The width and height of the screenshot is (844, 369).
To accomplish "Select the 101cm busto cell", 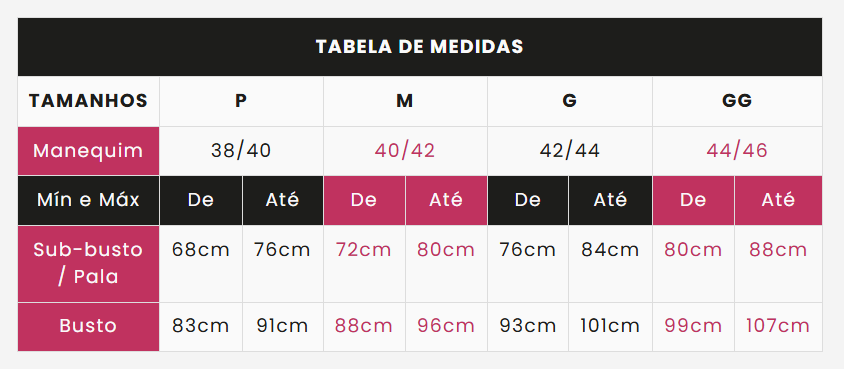I will (x=610, y=327).
